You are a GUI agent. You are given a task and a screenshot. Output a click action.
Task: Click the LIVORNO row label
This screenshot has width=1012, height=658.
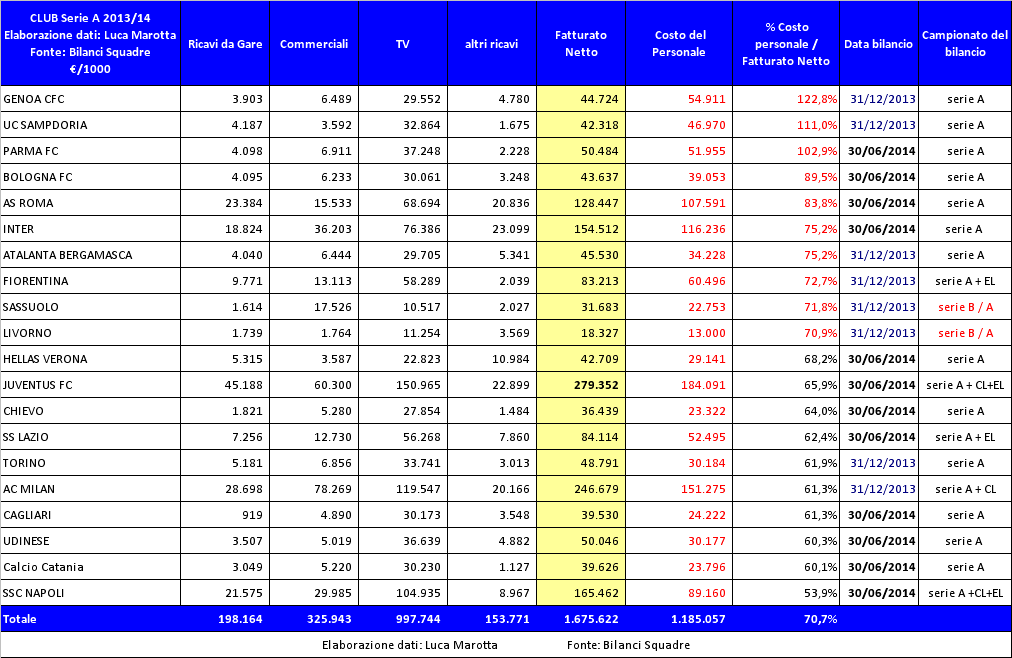point(90,333)
